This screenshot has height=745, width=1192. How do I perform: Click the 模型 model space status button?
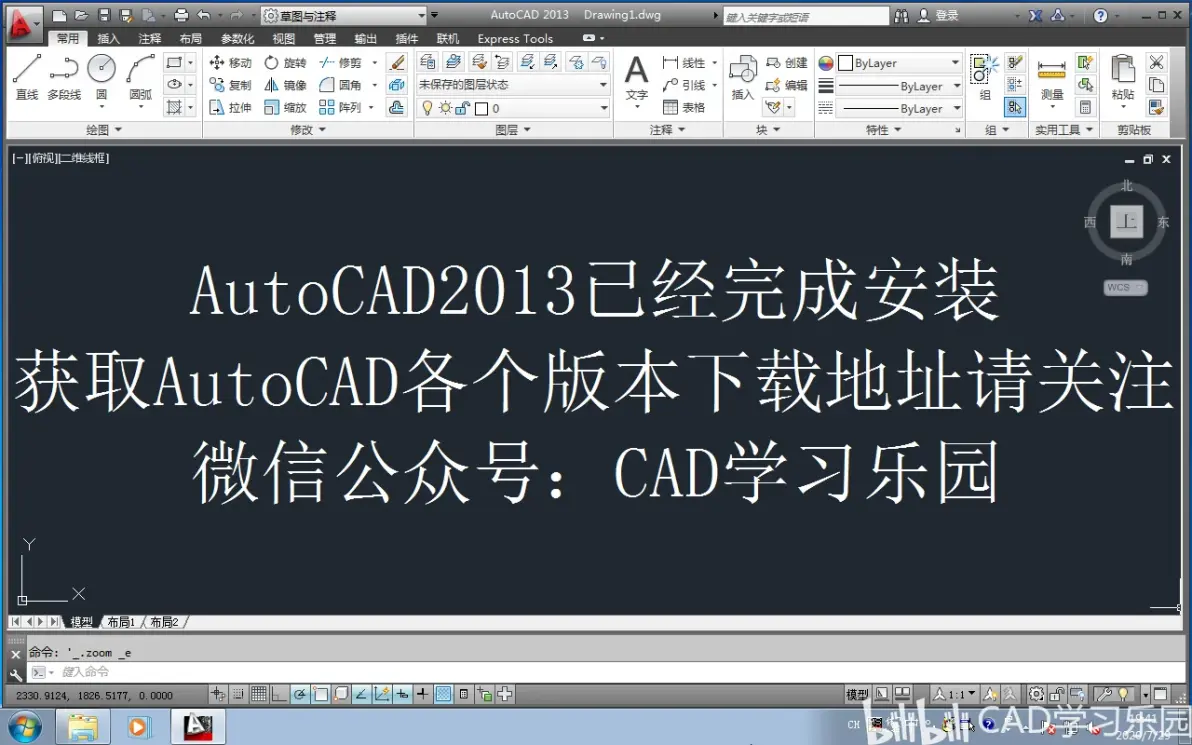(x=858, y=694)
